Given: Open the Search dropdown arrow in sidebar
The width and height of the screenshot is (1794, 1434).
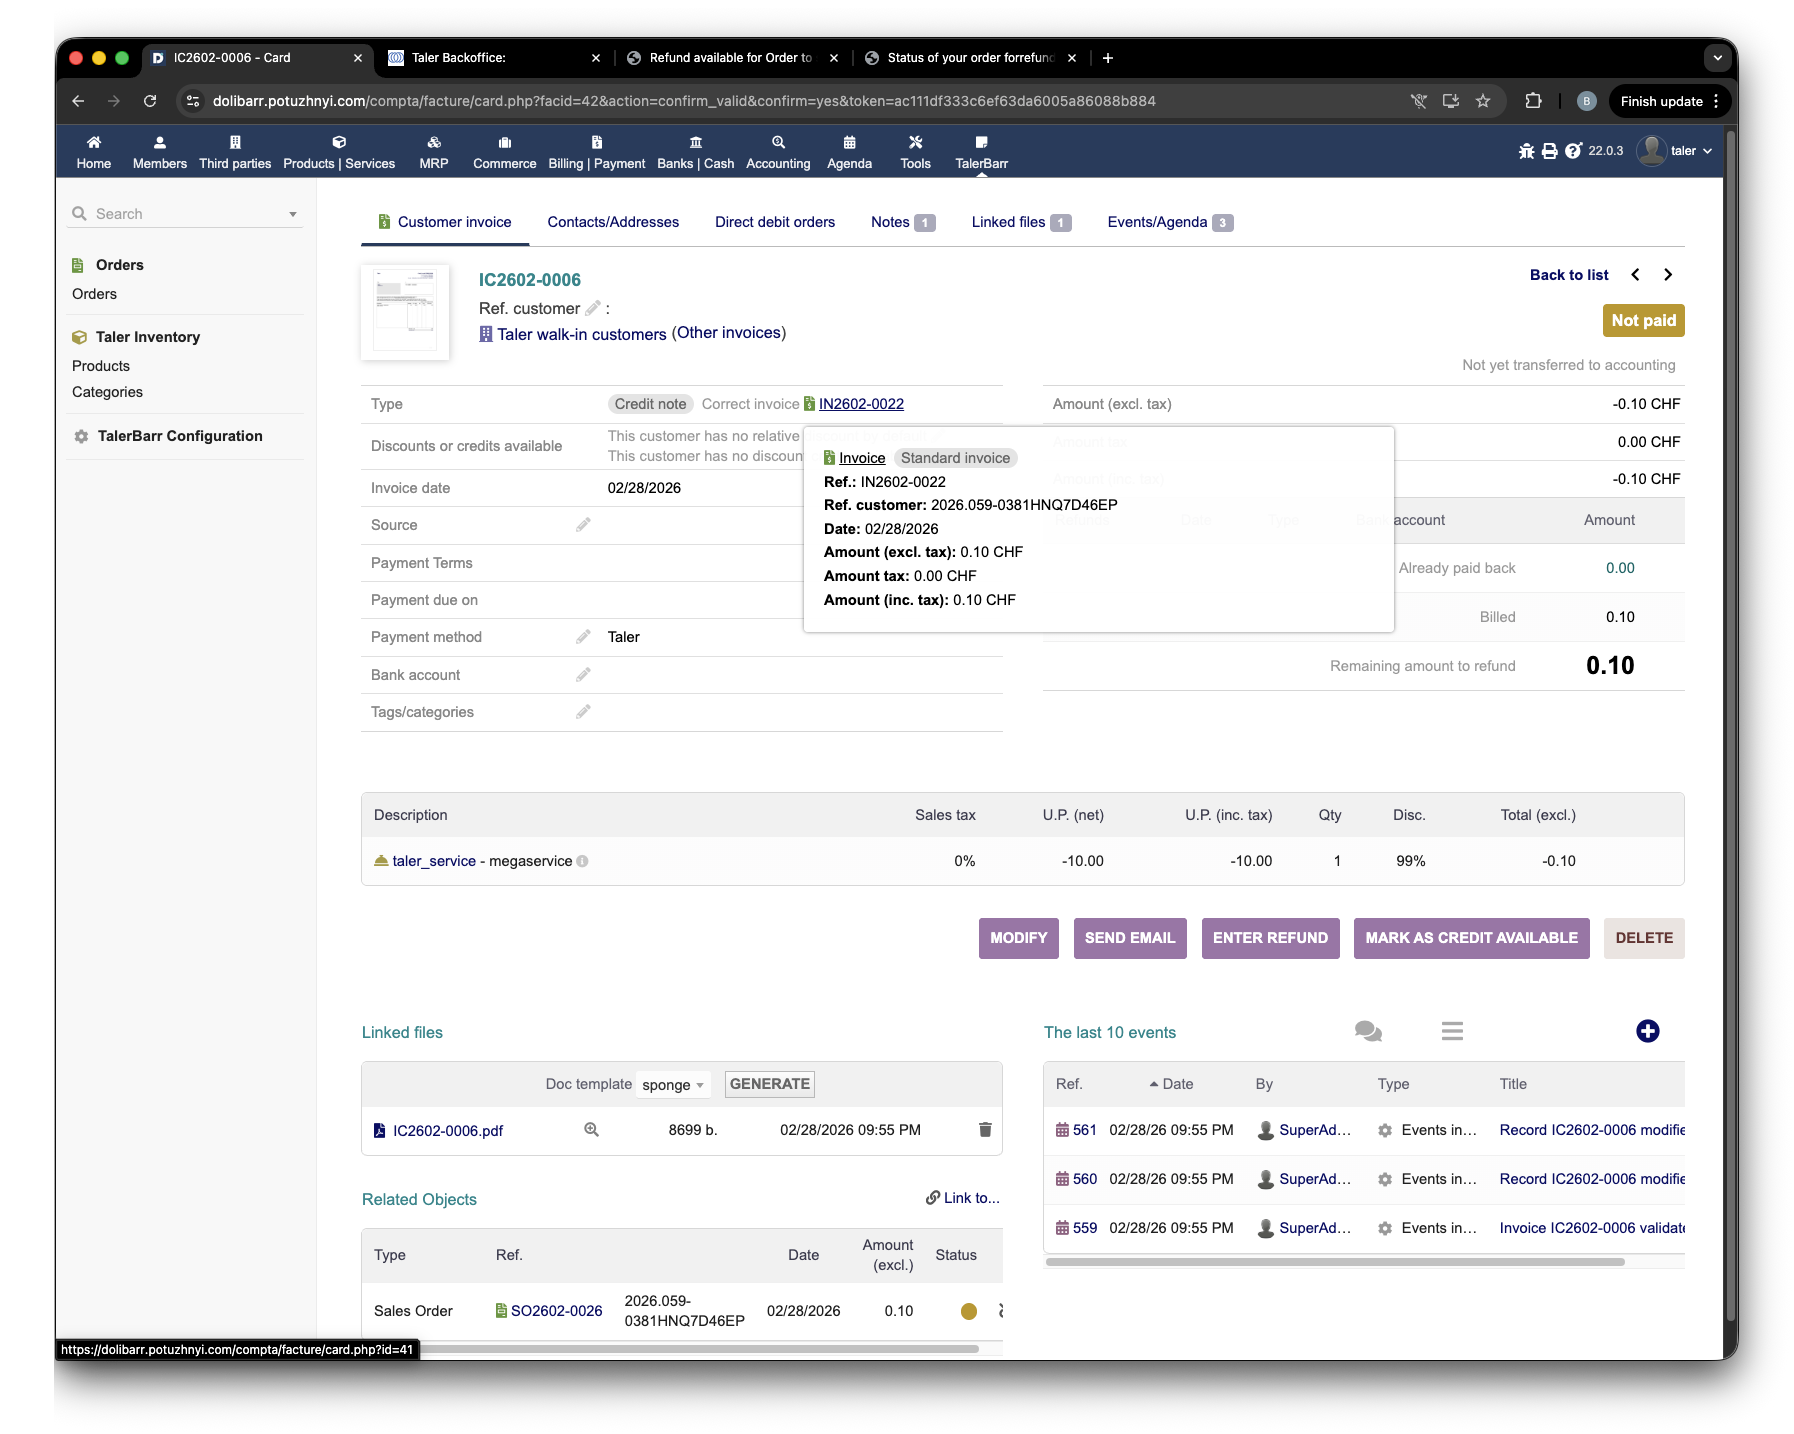Looking at the screenshot, I should (293, 214).
